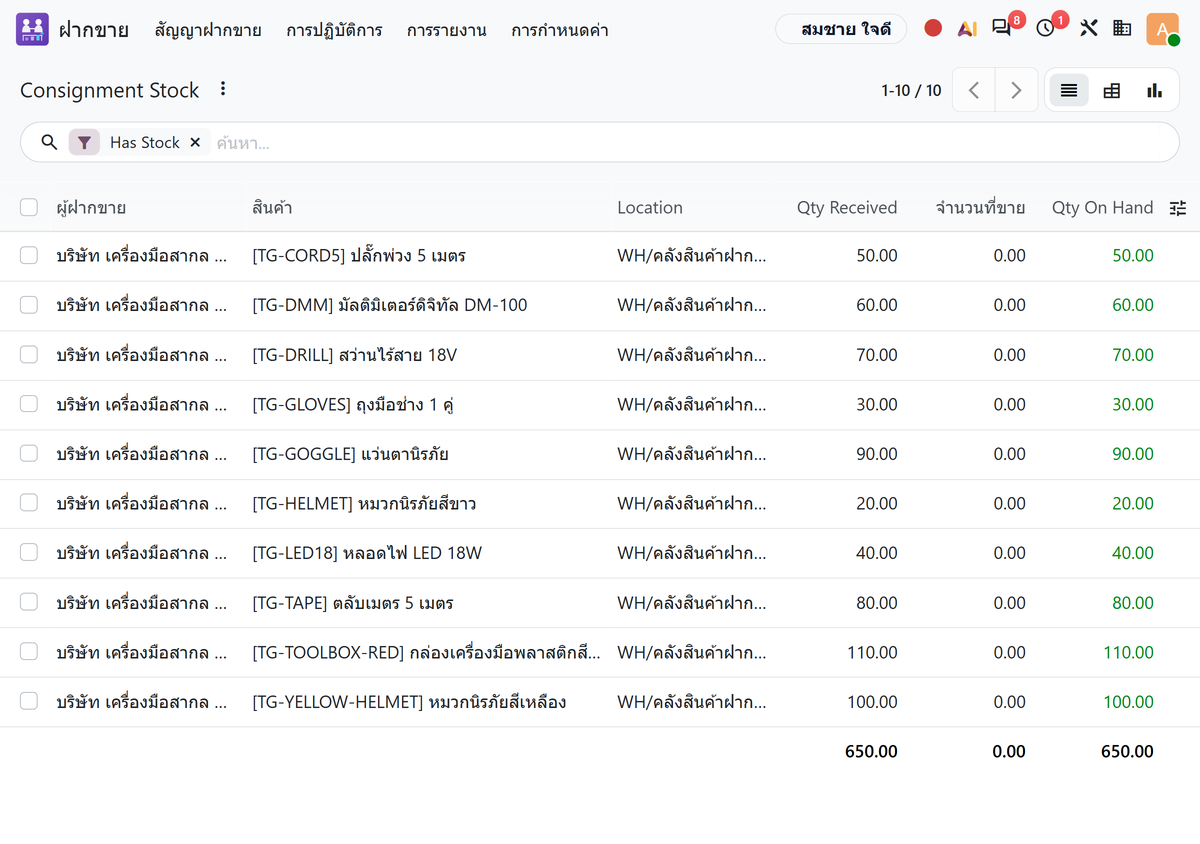Open the TG-LED18 product row

click(600, 553)
